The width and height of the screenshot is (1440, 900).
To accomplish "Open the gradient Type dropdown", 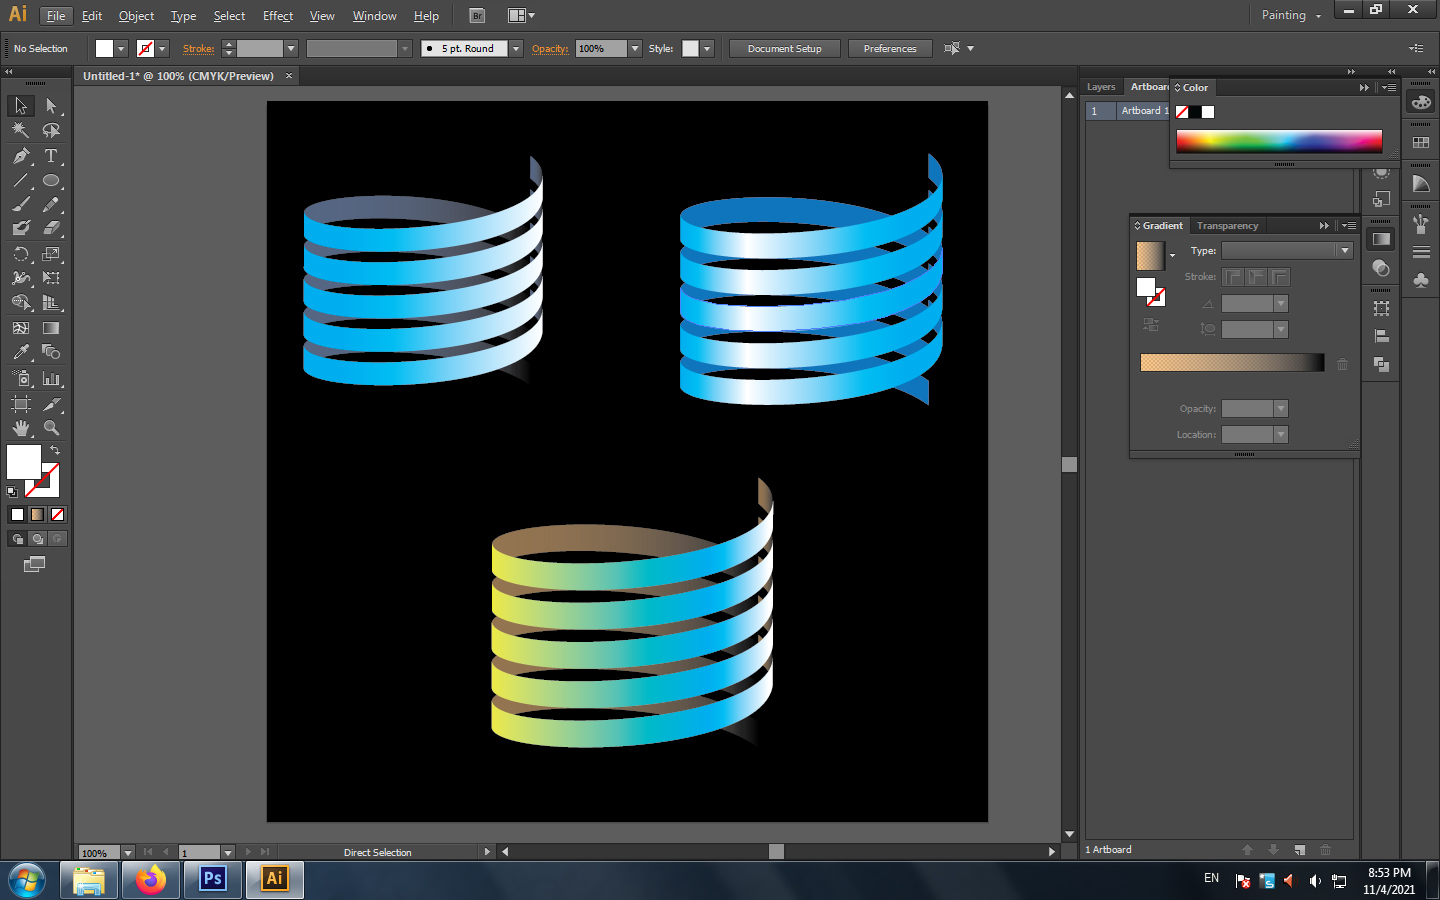I will pos(1344,251).
